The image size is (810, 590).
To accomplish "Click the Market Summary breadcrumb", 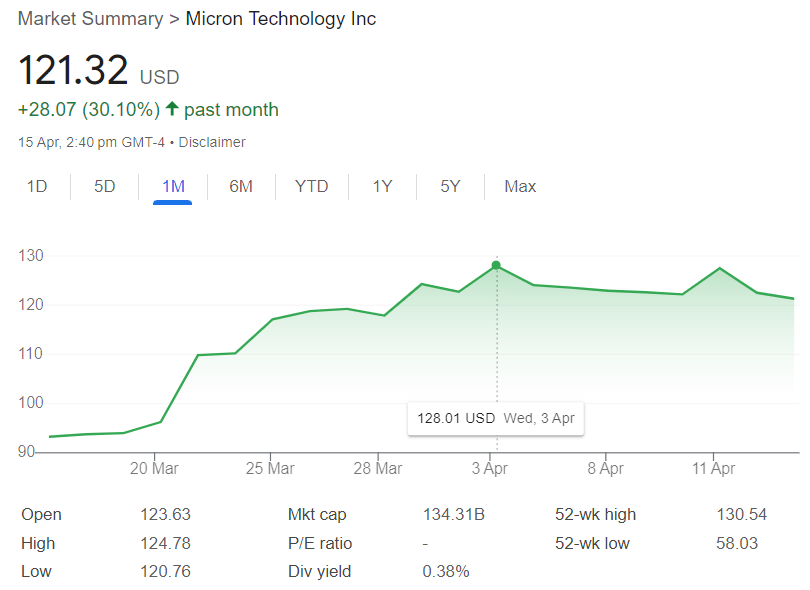I will tap(90, 19).
